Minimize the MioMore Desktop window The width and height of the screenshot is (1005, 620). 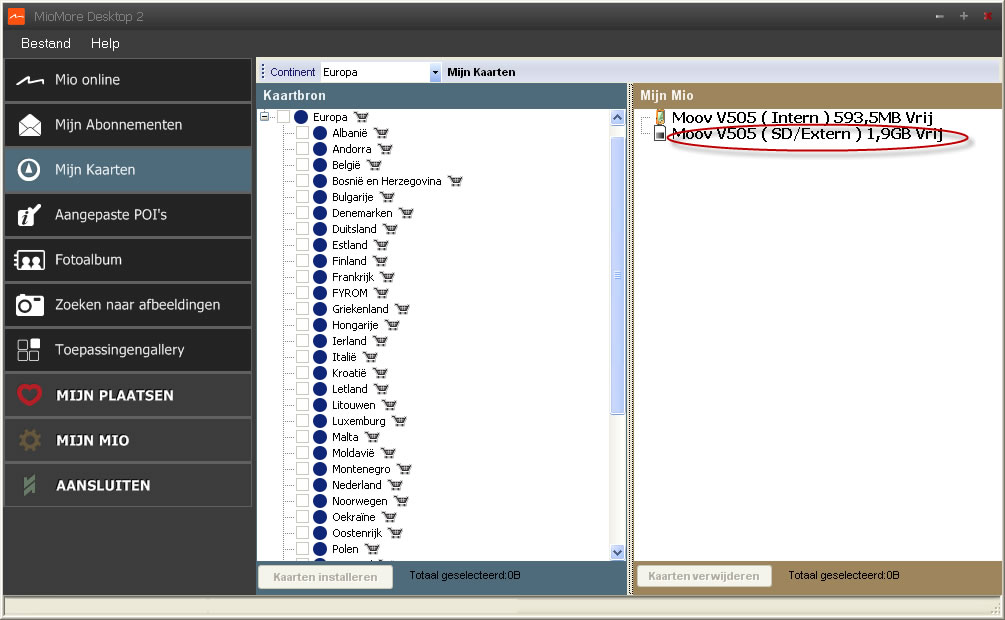click(940, 16)
